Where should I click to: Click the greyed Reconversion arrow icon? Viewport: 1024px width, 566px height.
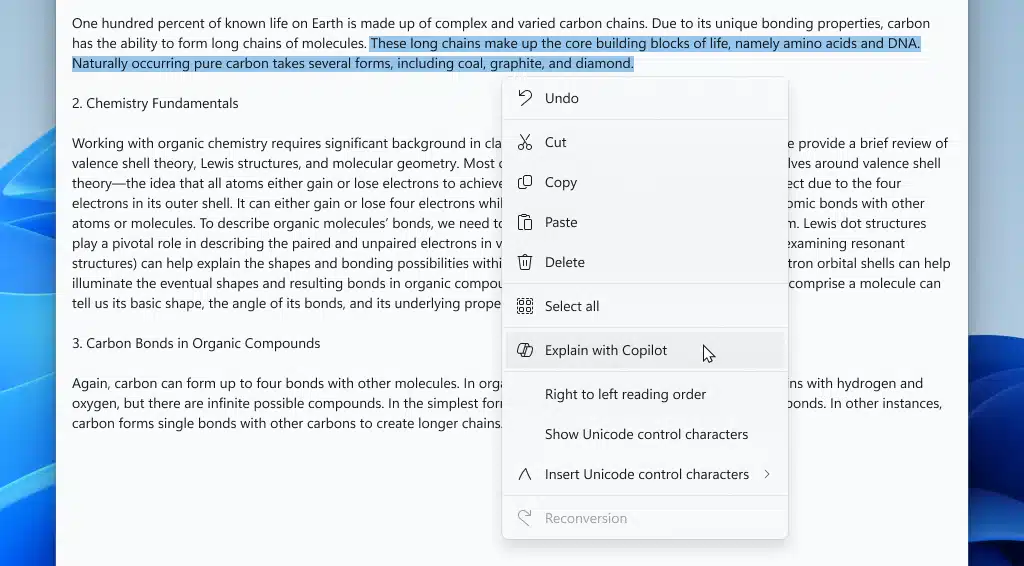525,518
